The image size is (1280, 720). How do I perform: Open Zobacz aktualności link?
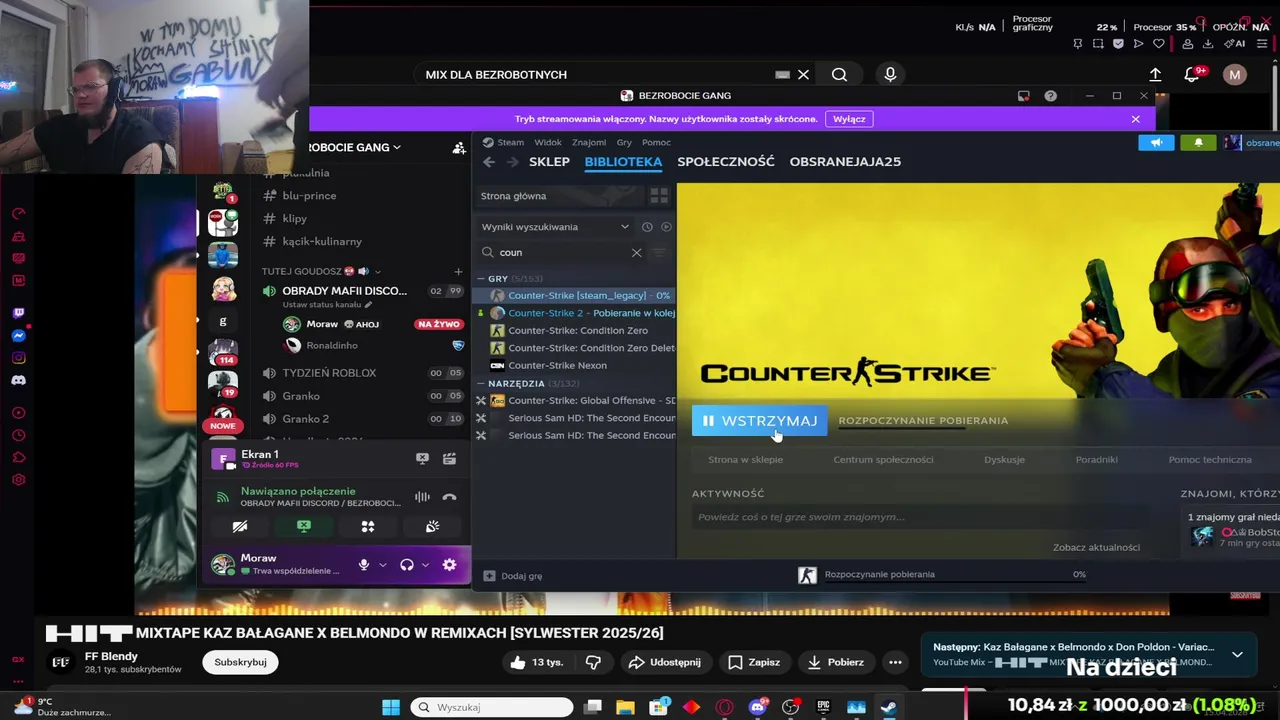pyautogui.click(x=1096, y=548)
